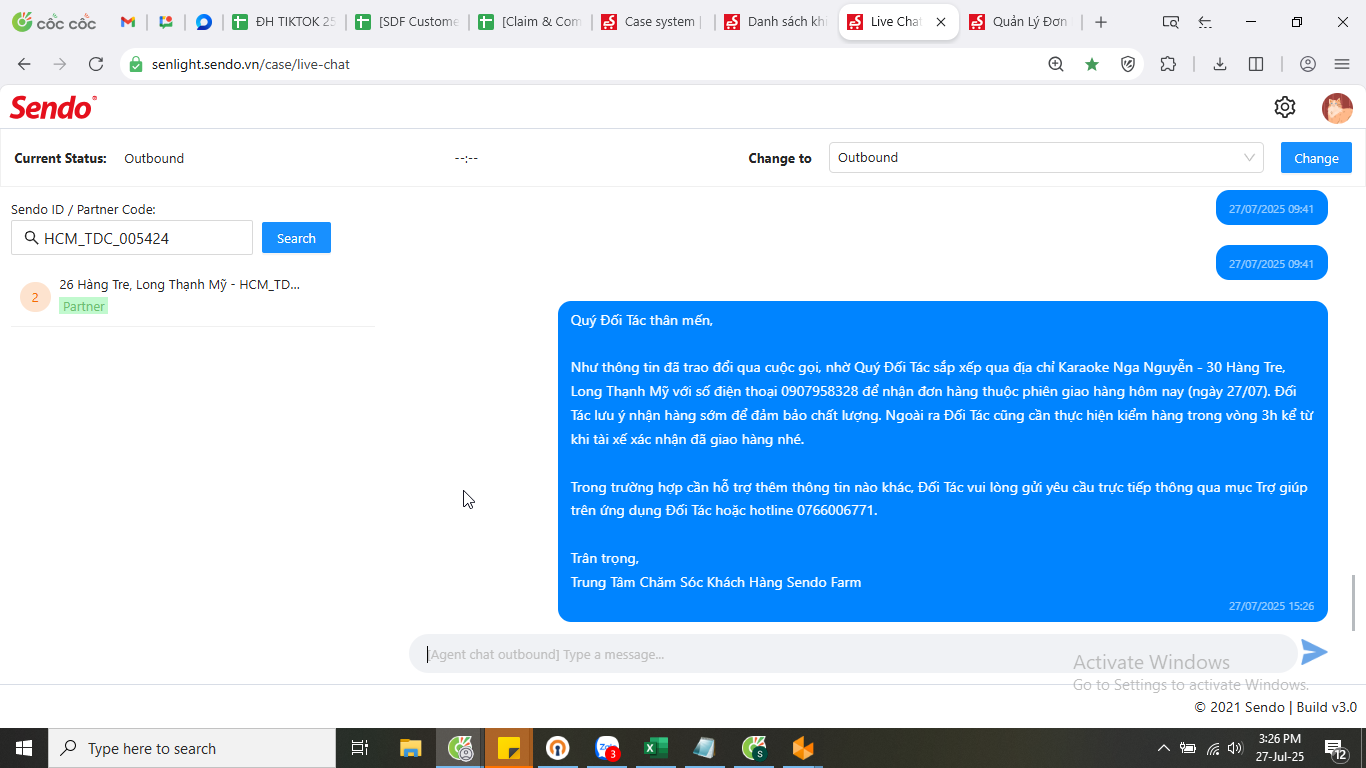
Task: Click the chat vertical scrollbar thumb
Action: (1355, 602)
